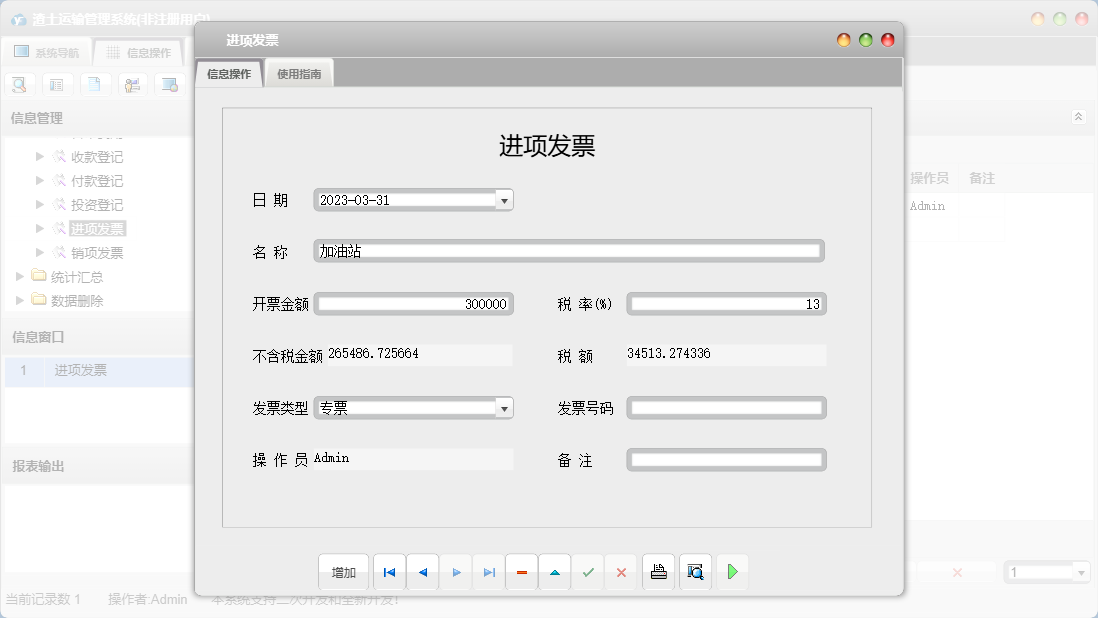Open print preview with the magnifier-printer icon
The width and height of the screenshot is (1098, 618).
[695, 571]
